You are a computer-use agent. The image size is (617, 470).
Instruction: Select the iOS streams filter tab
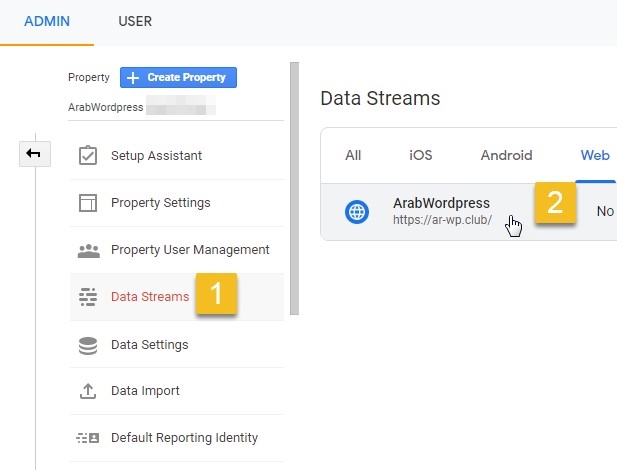(421, 155)
